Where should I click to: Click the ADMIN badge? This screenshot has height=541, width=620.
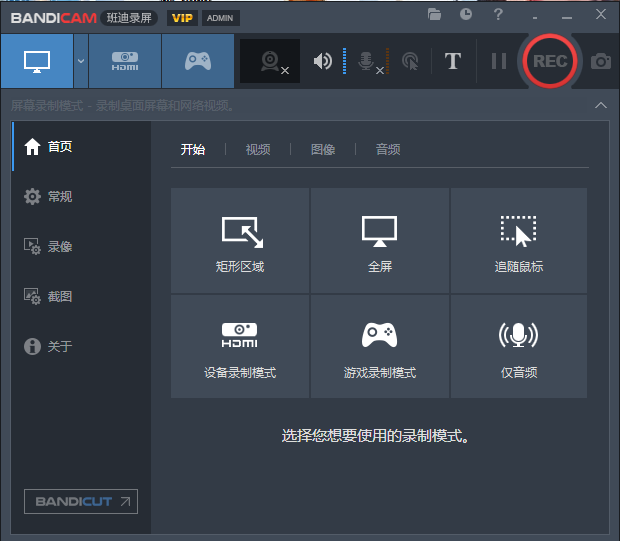point(220,18)
